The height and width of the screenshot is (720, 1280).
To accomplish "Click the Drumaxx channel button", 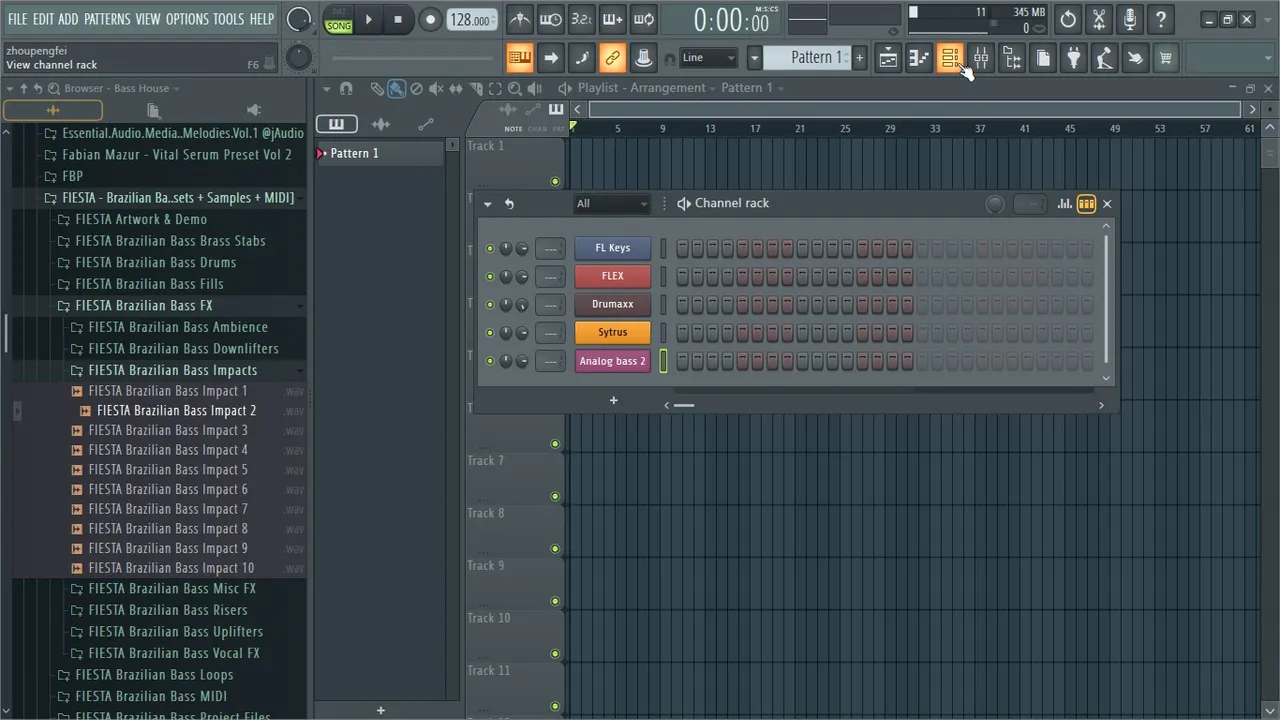I will pyautogui.click(x=613, y=305).
